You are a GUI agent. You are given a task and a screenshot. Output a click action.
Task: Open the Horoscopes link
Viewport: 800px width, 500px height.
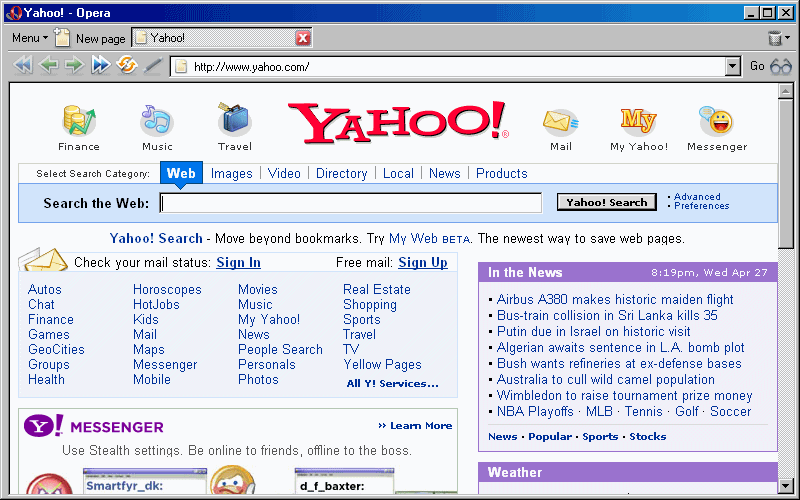point(167,289)
